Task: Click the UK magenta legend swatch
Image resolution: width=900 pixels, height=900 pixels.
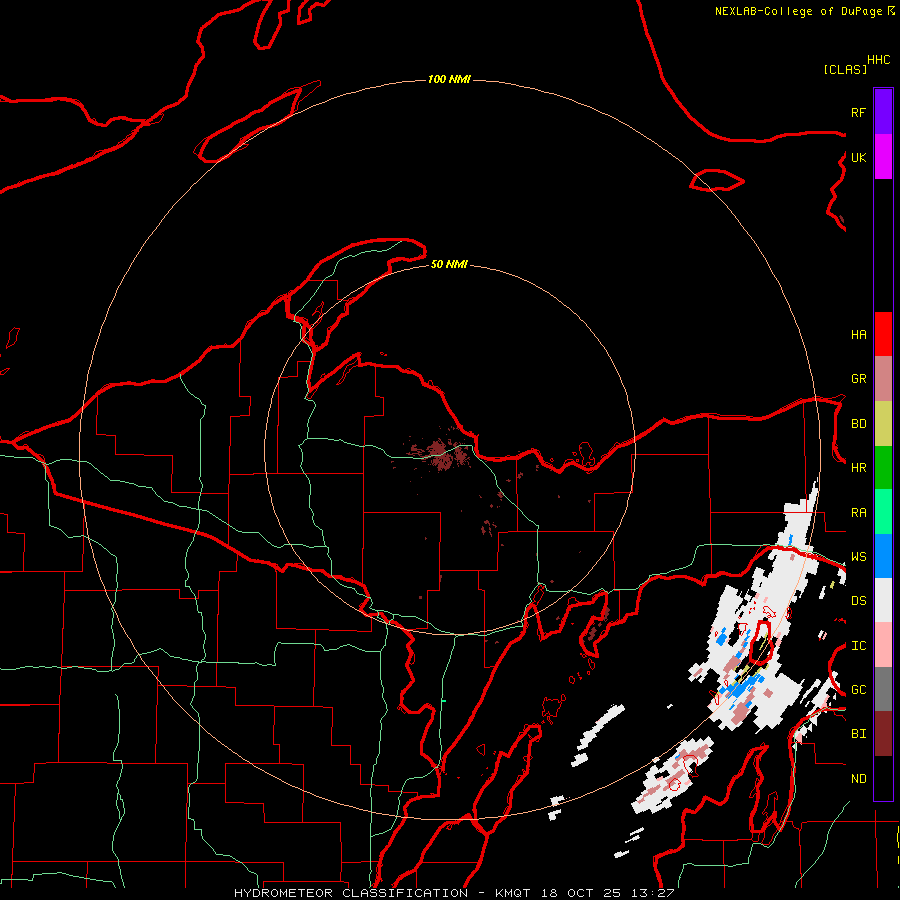Action: pyautogui.click(x=883, y=157)
